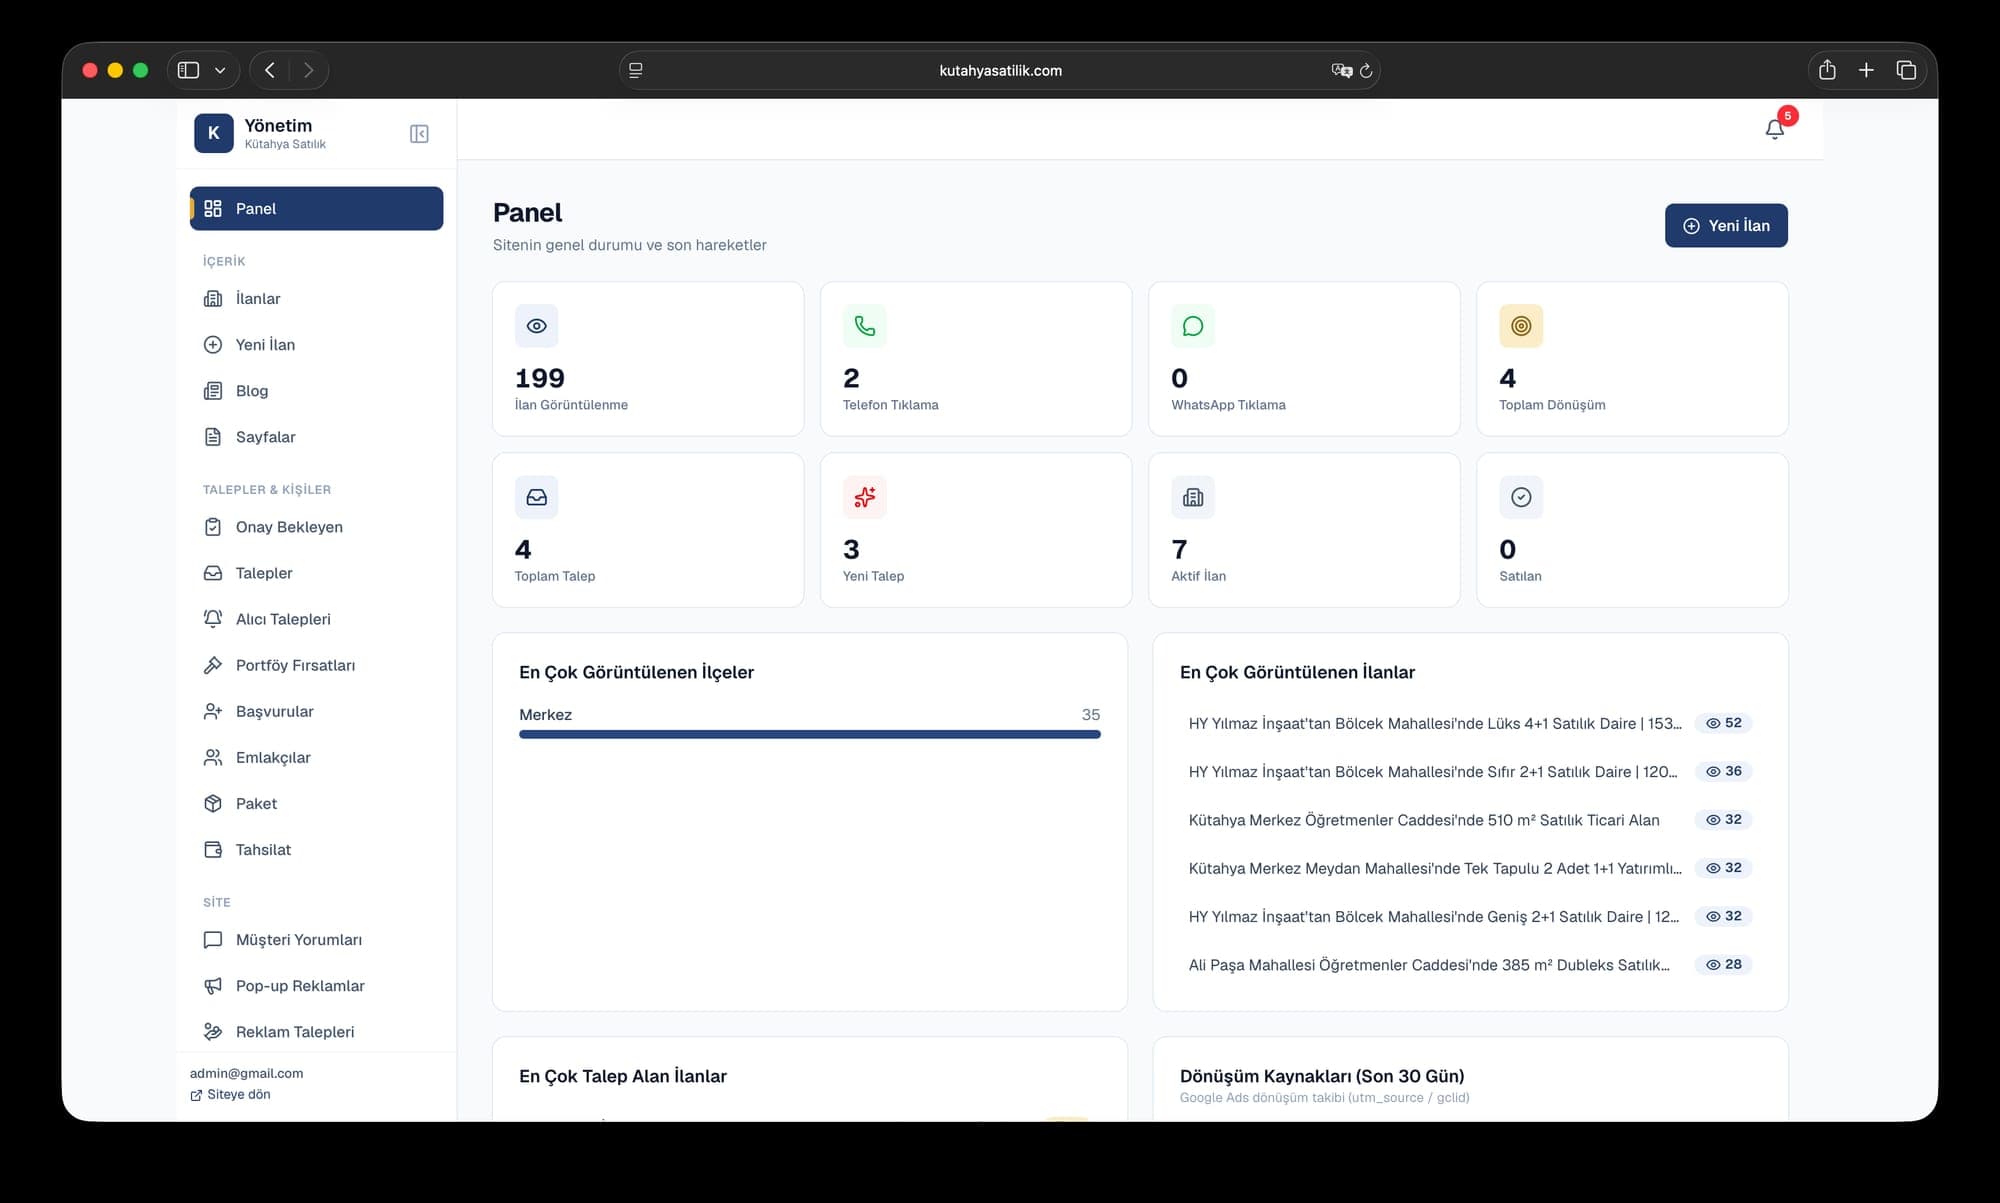
Task: Click the Dönüşüm Kaynakları (Son 30 Gün) heading
Action: click(x=1321, y=1076)
